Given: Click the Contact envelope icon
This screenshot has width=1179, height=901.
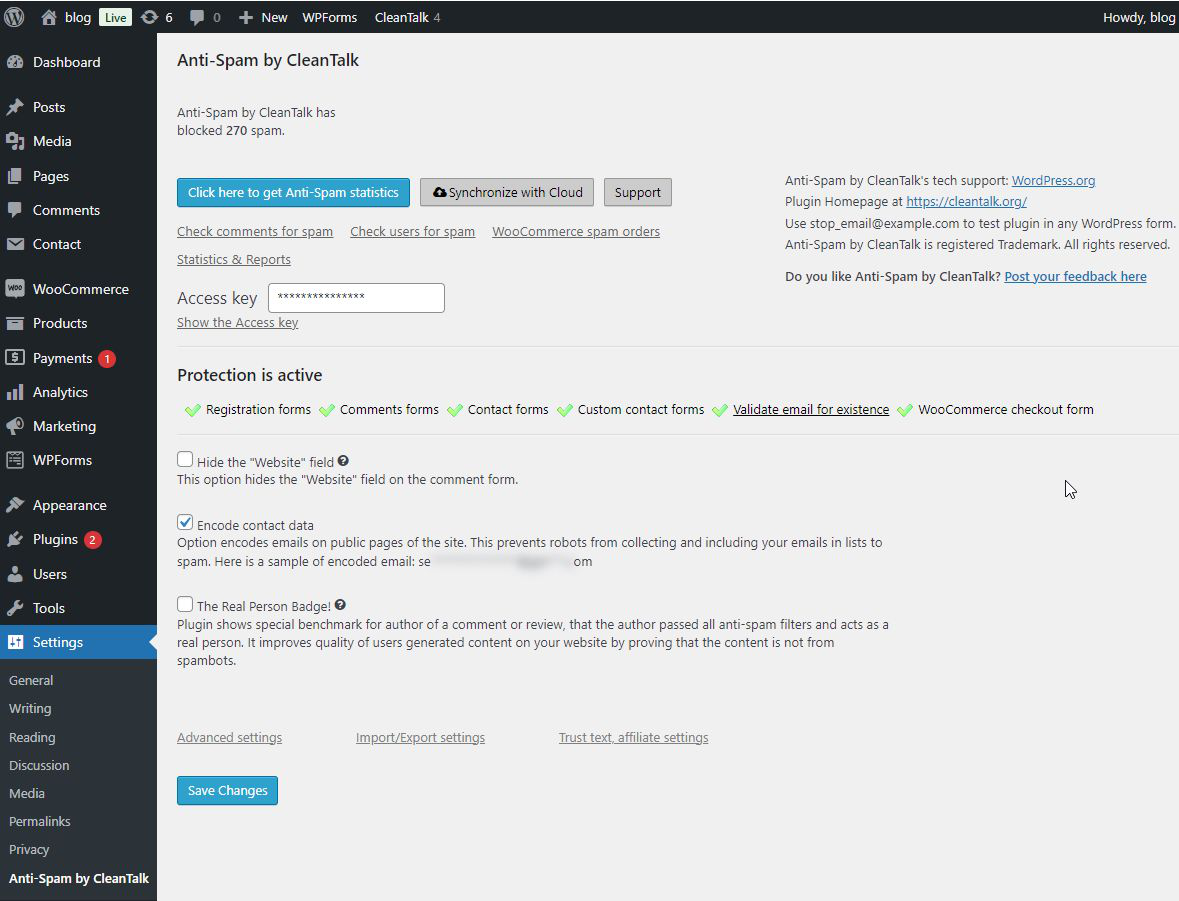Looking at the screenshot, I should click(x=15, y=244).
